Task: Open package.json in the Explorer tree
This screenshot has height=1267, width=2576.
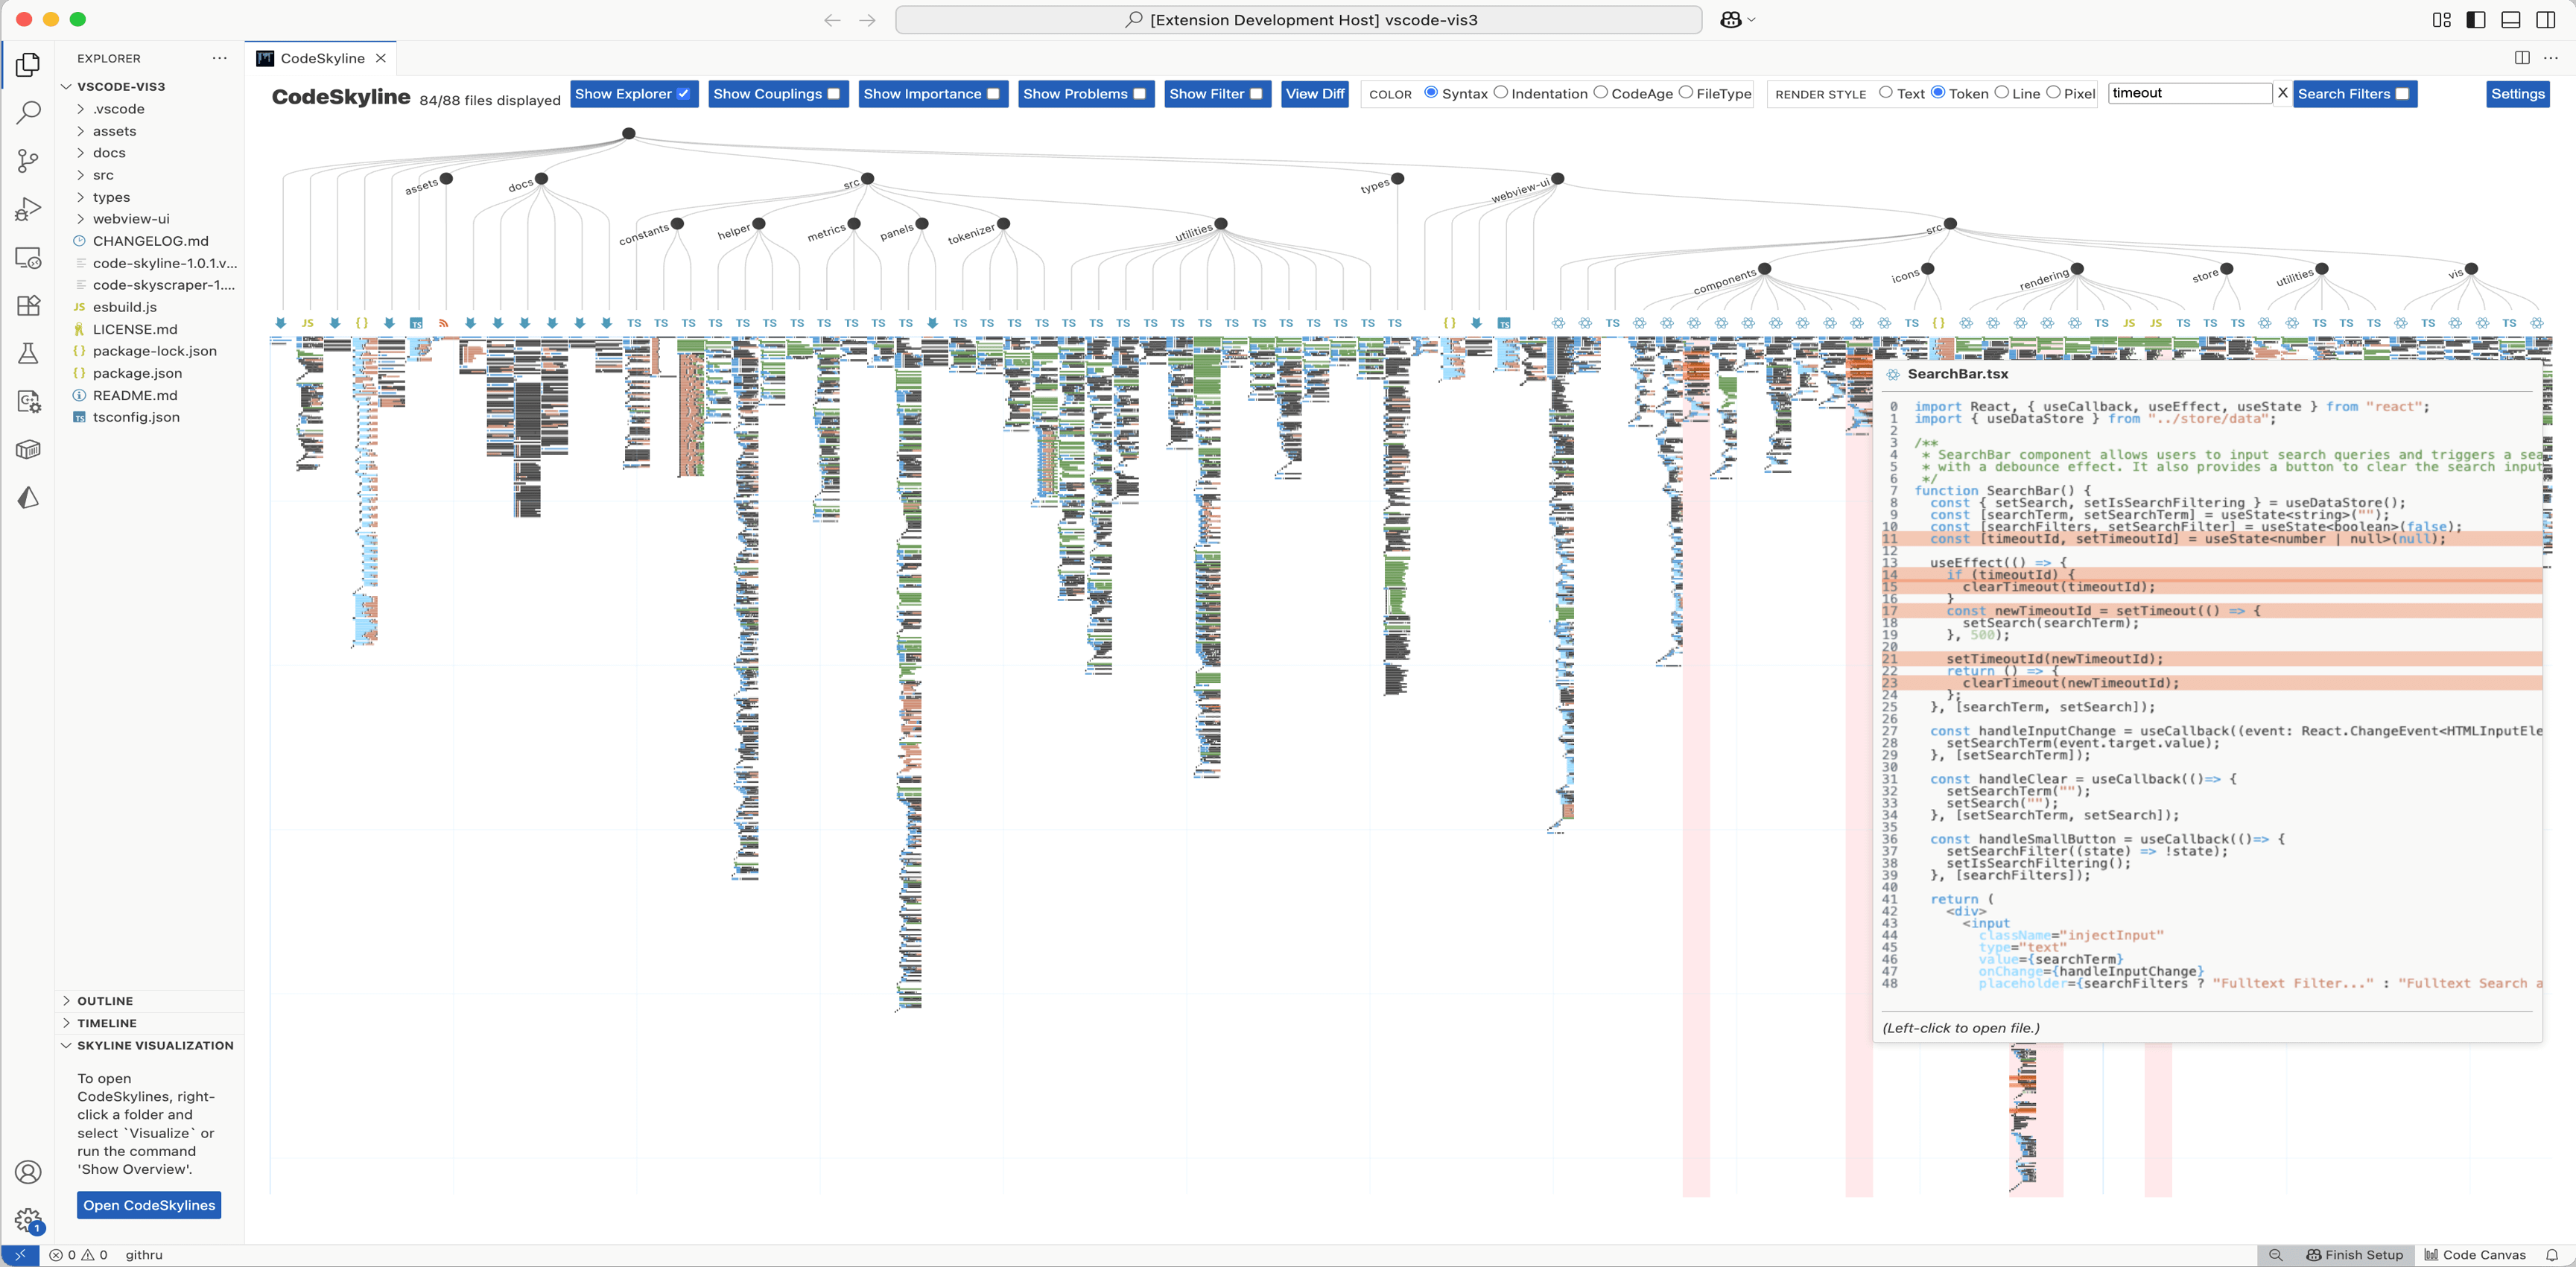Action: coord(137,373)
